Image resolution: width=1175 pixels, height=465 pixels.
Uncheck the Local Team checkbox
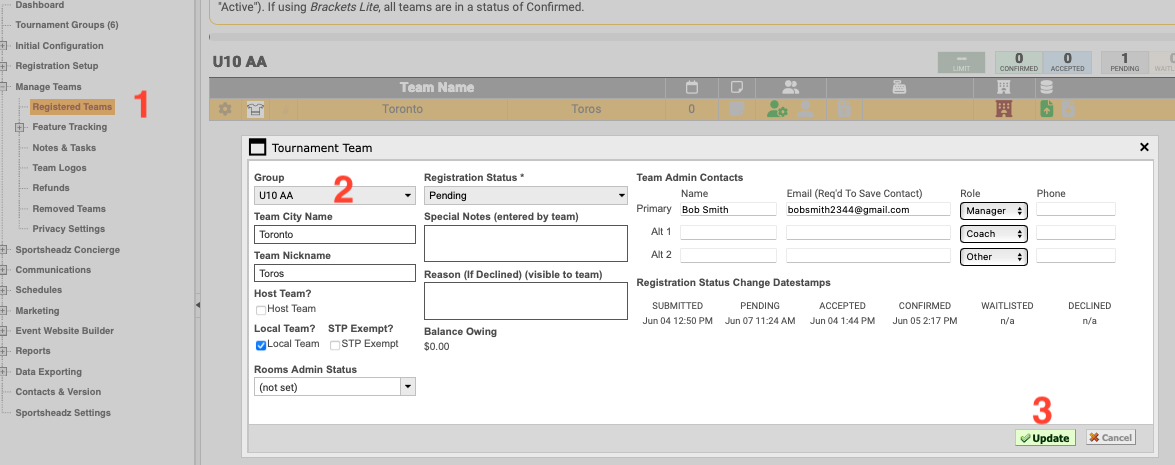pos(261,345)
